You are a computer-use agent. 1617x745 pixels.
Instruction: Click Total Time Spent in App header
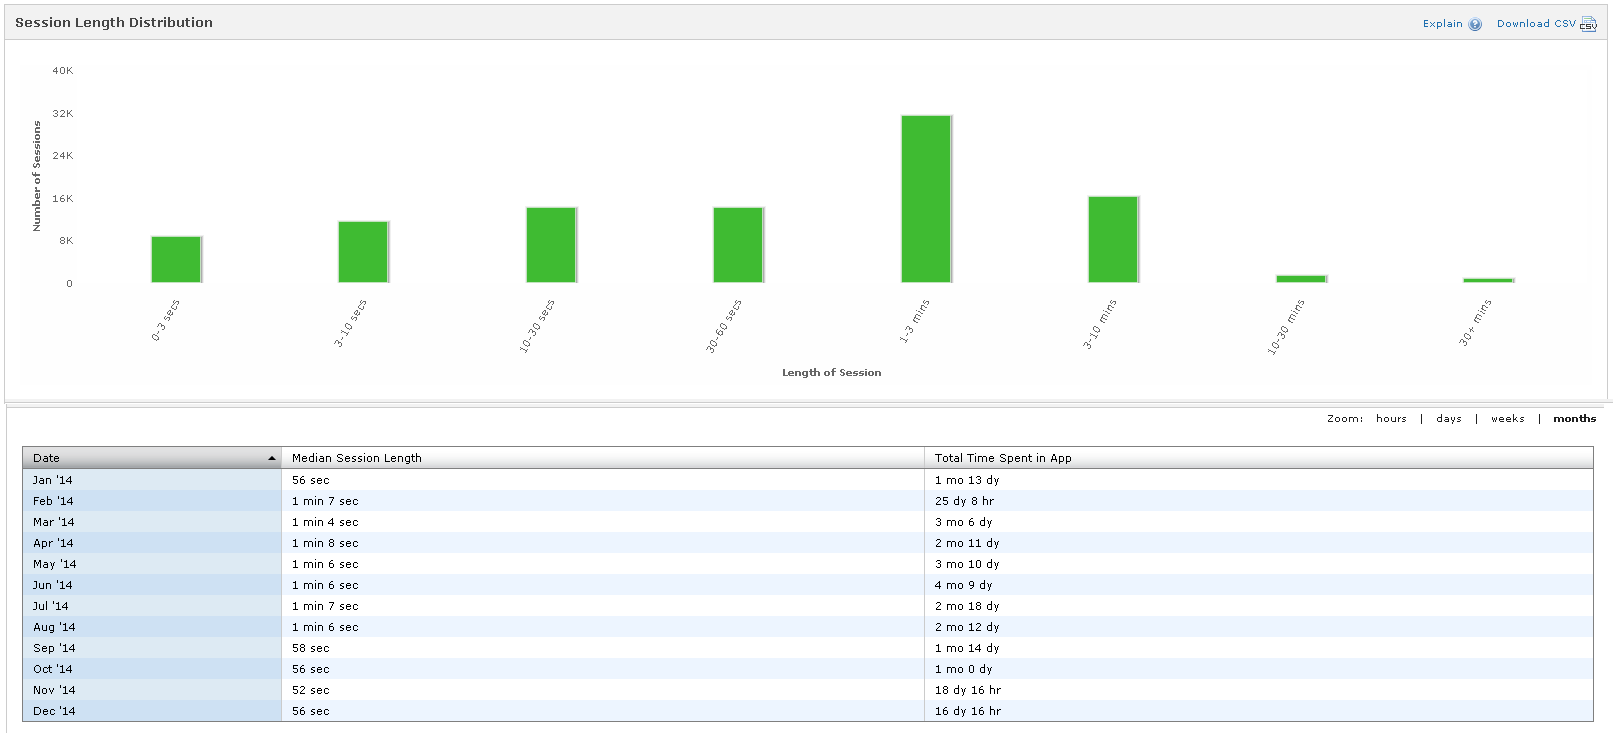coord(1259,458)
